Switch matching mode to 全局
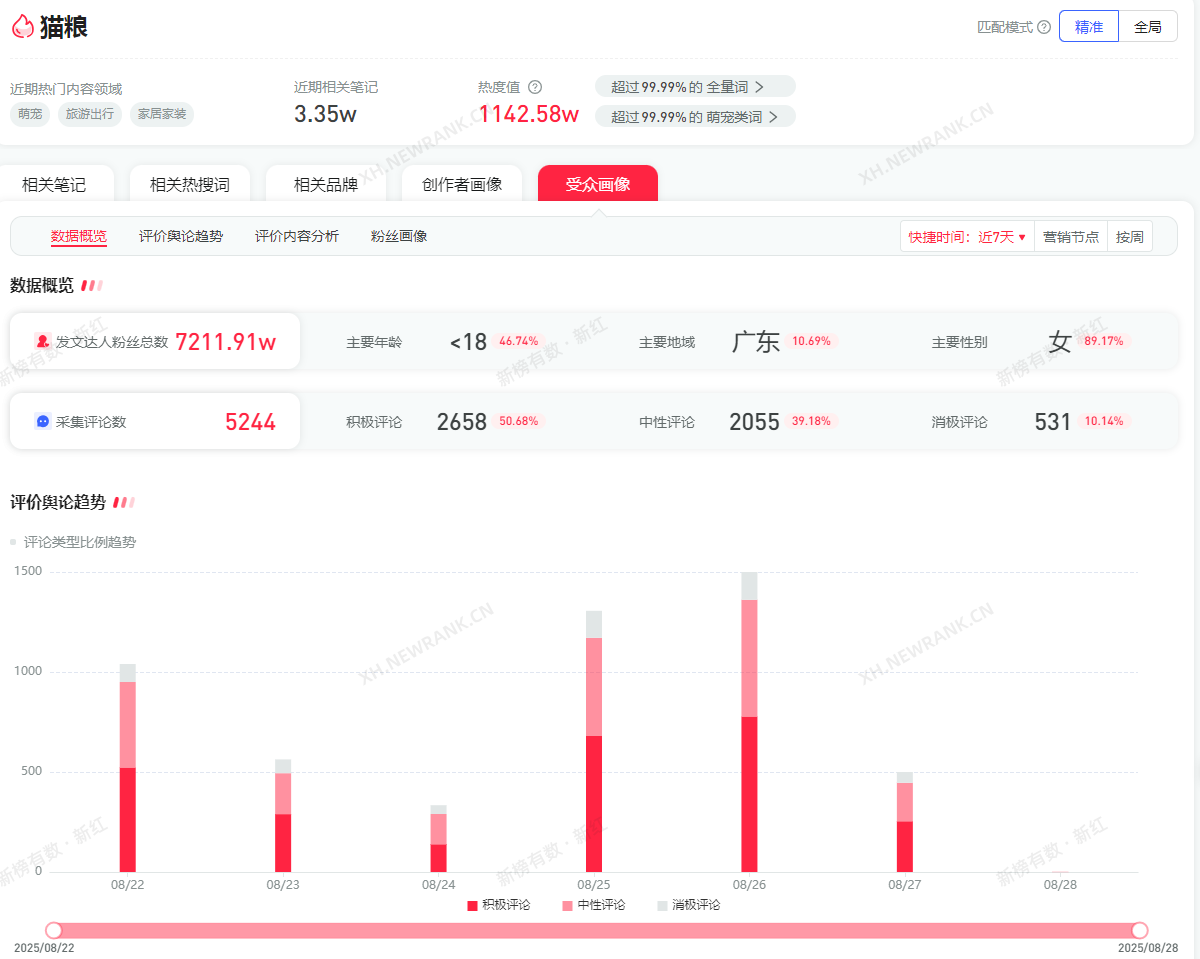This screenshot has width=1200, height=959. 1148,27
